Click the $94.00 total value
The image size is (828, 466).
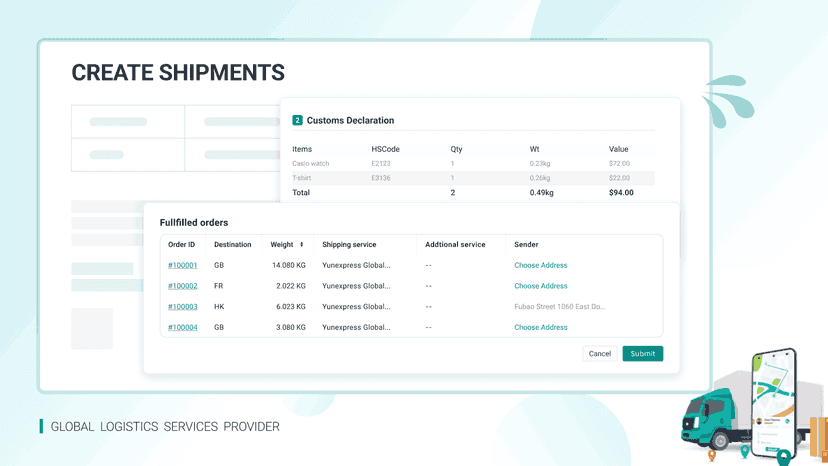point(621,193)
